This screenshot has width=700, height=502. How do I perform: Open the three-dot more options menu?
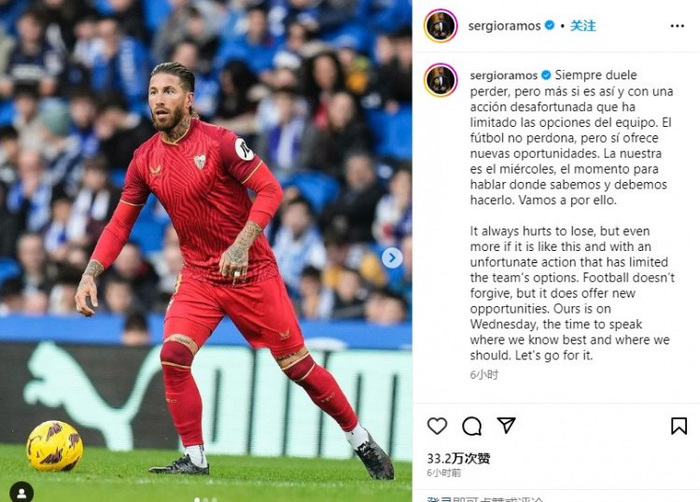[677, 26]
